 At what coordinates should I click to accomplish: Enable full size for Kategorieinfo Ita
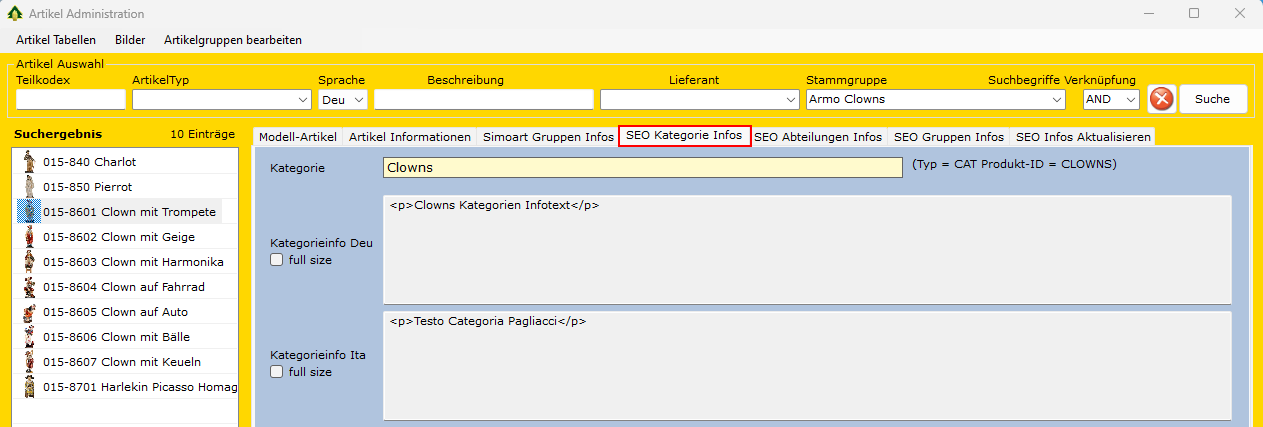(277, 372)
